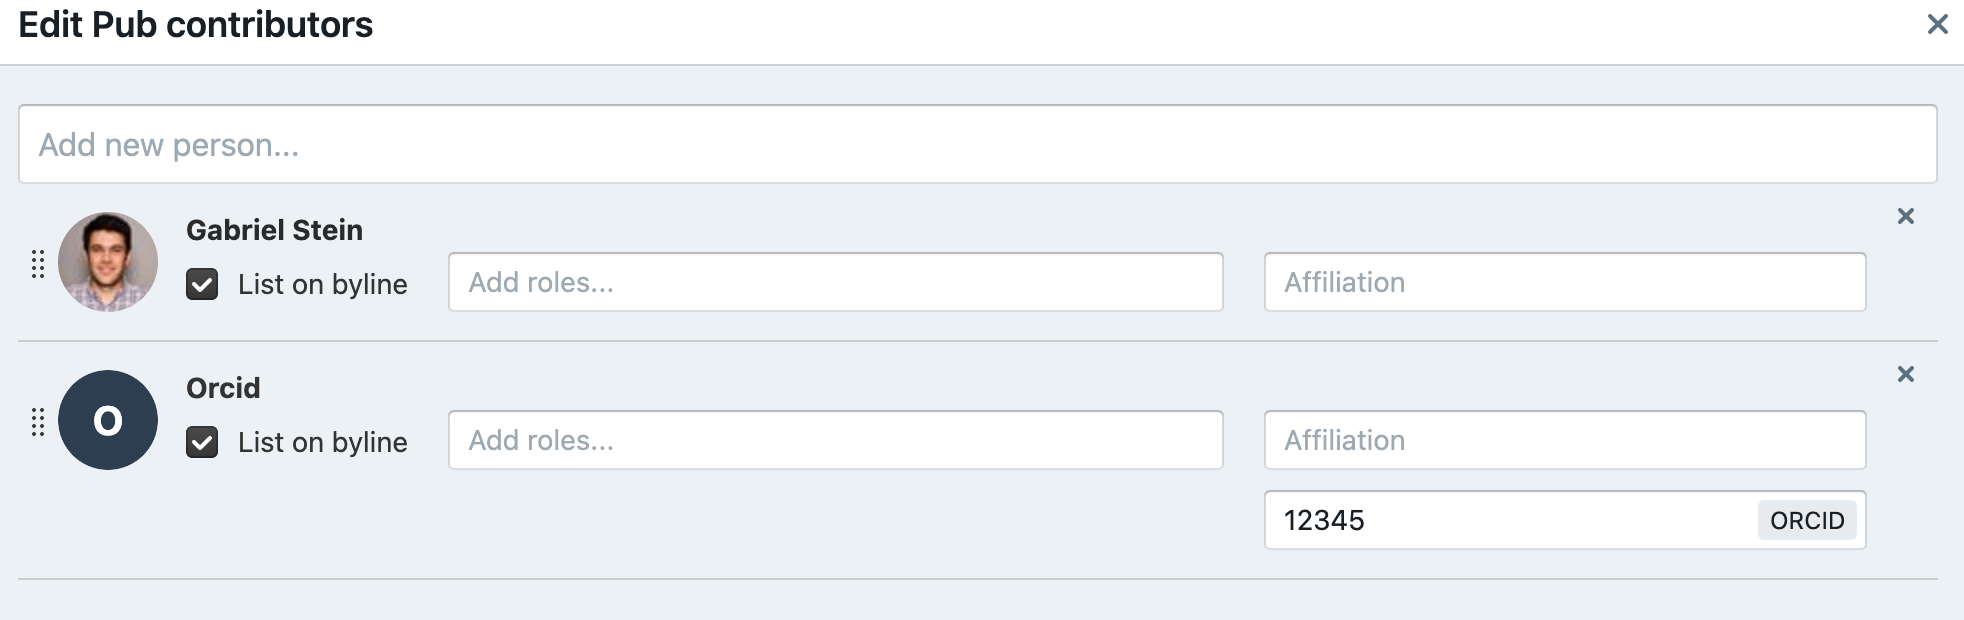
Task: Uncheck List on byline for Orcid
Action: 202,442
